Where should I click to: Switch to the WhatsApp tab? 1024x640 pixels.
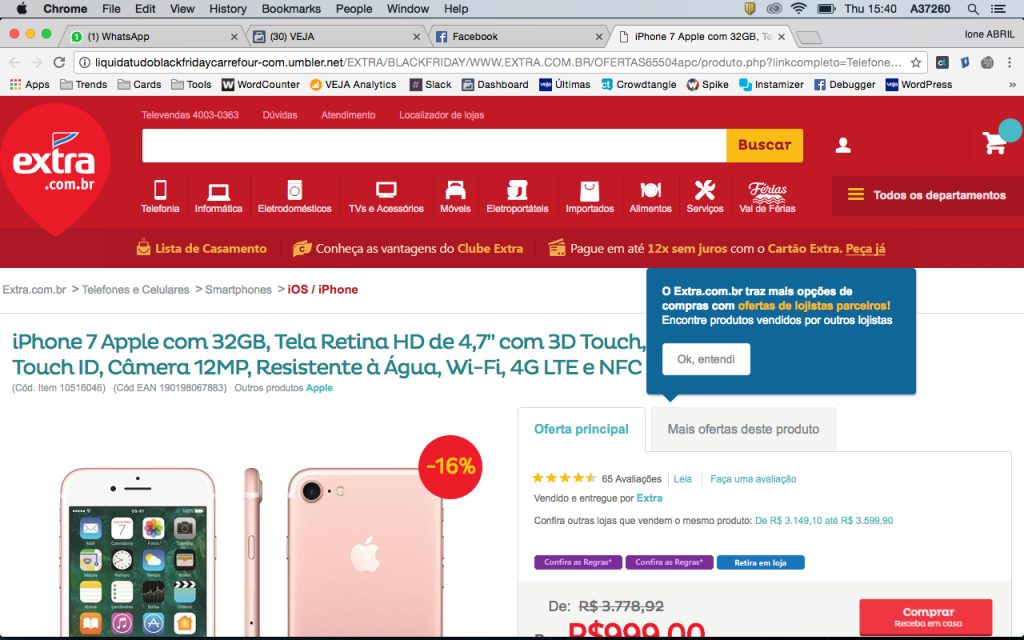(x=154, y=37)
